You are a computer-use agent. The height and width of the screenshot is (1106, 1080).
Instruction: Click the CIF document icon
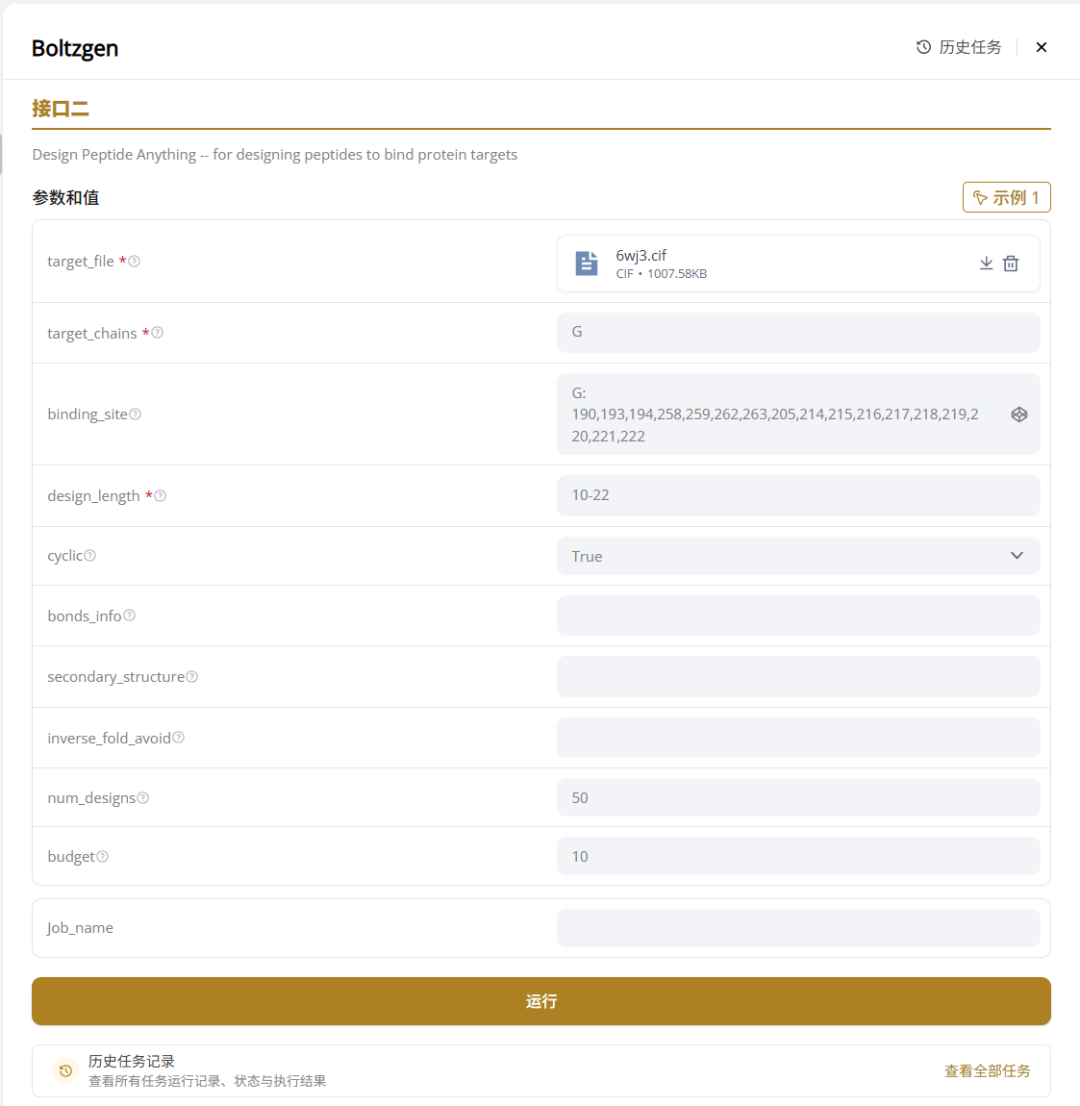click(x=586, y=262)
